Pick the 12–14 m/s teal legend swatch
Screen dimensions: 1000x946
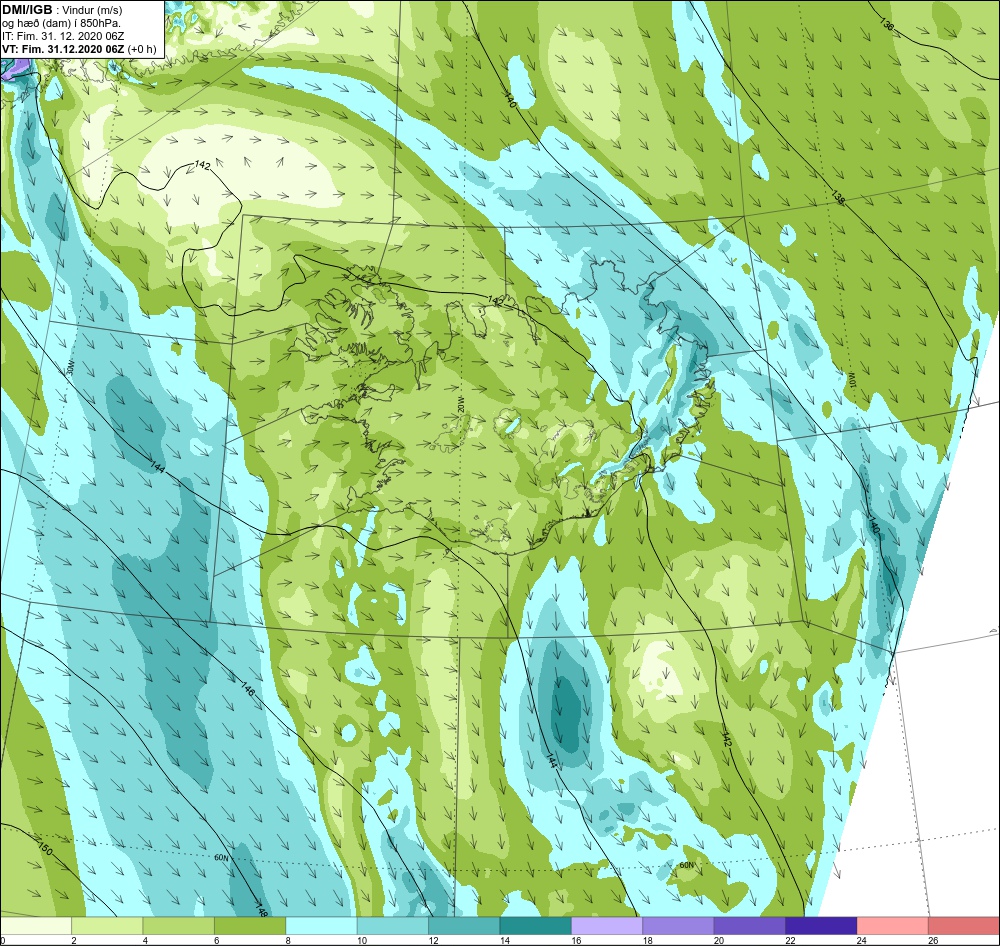point(464,925)
